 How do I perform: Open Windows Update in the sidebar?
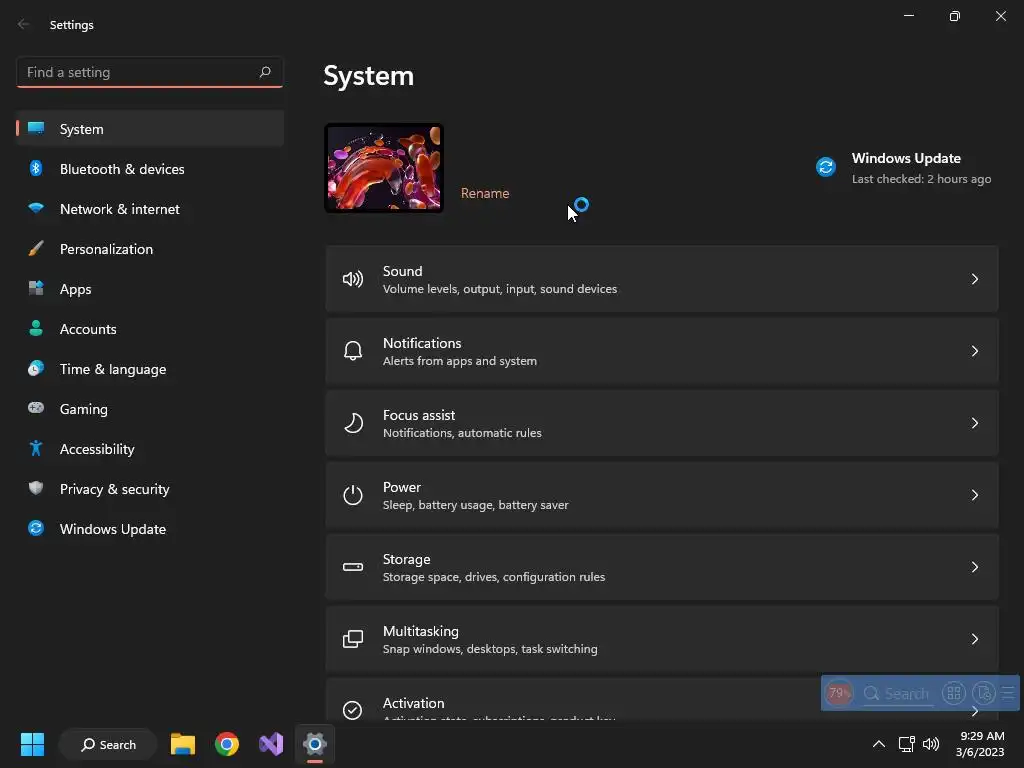(150, 529)
